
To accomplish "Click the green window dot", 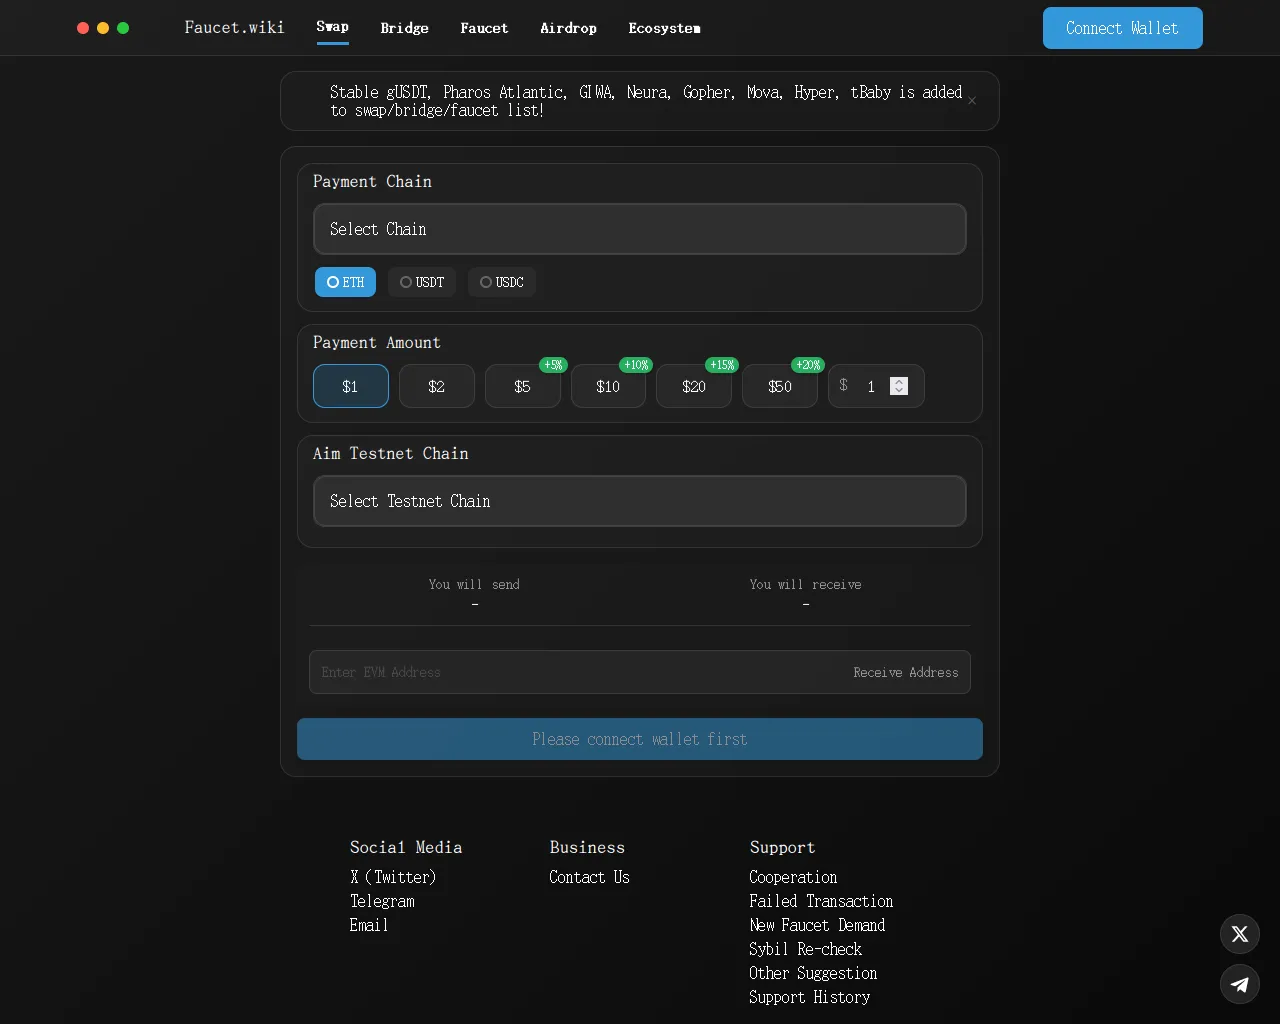I will (x=123, y=28).
